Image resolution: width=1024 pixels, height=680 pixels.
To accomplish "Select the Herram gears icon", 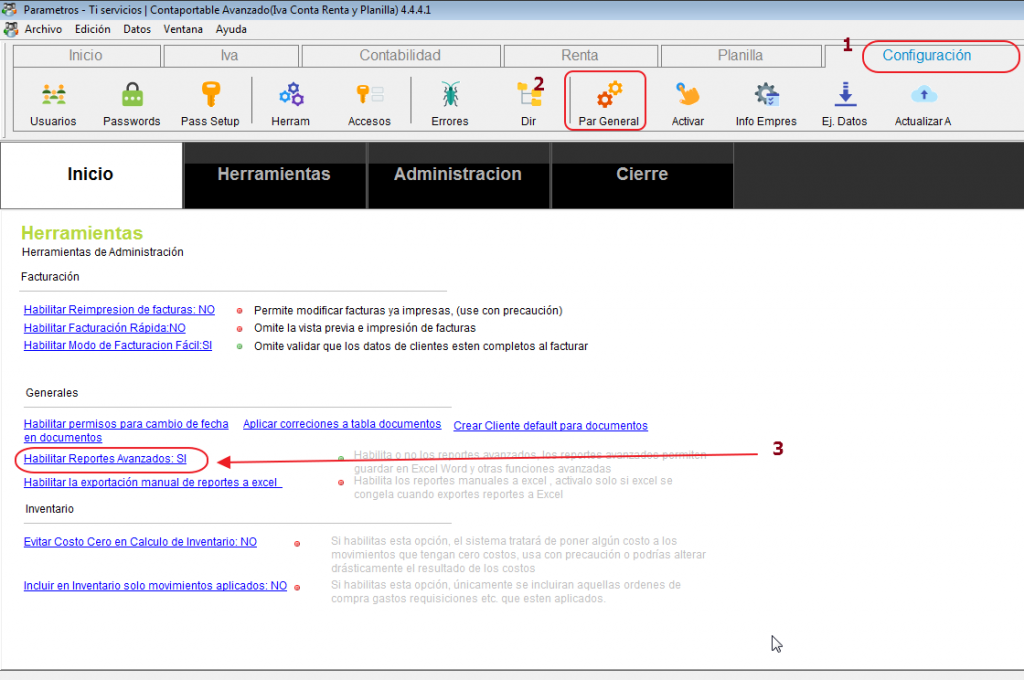I will tap(291, 96).
